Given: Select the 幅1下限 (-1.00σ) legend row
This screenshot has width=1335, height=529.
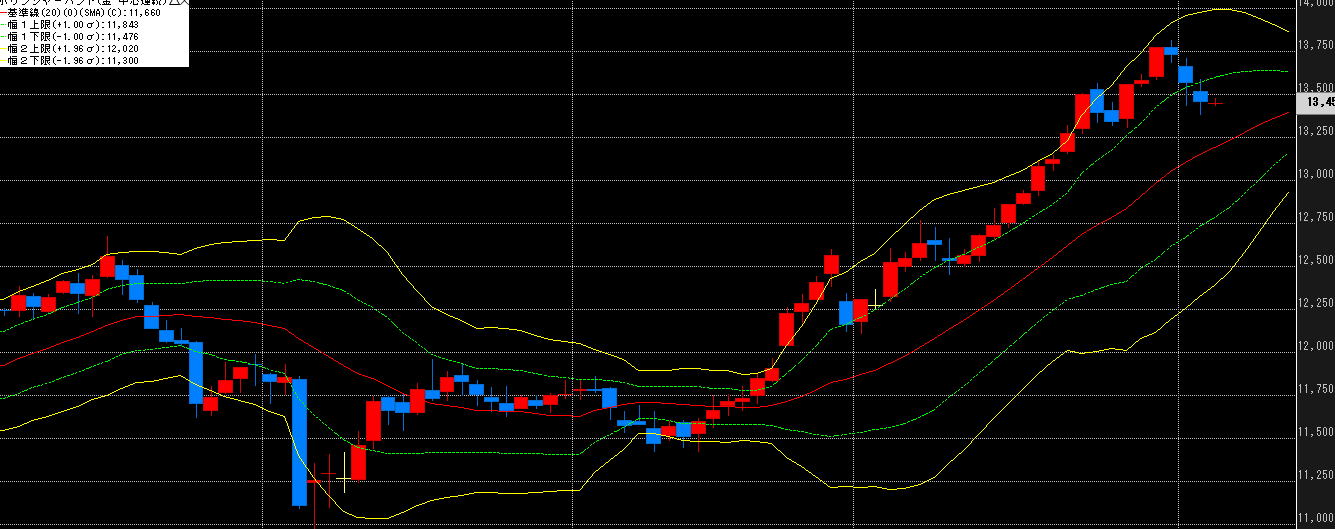Looking at the screenshot, I should pyautogui.click(x=69, y=37).
